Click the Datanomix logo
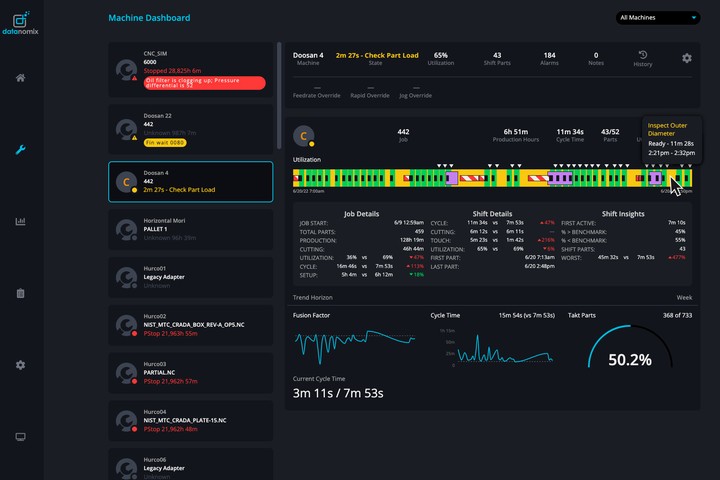Viewport: 720px width, 480px height. (x=20, y=23)
